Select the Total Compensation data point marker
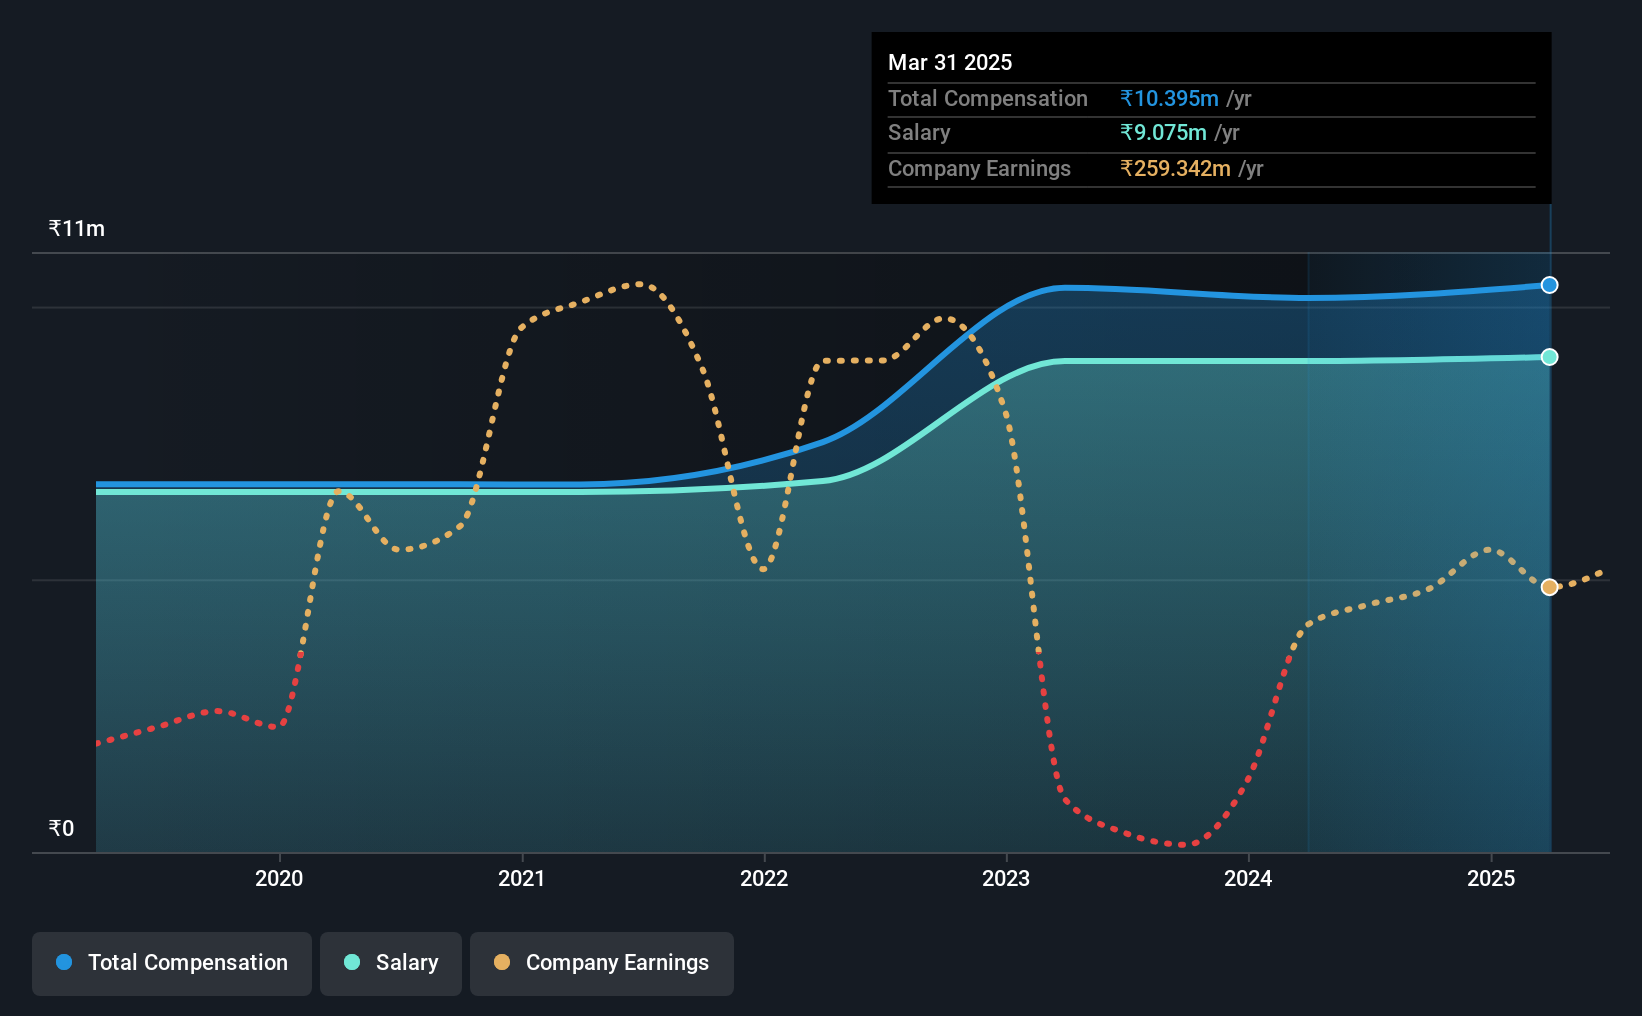The width and height of the screenshot is (1642, 1016). [1549, 285]
